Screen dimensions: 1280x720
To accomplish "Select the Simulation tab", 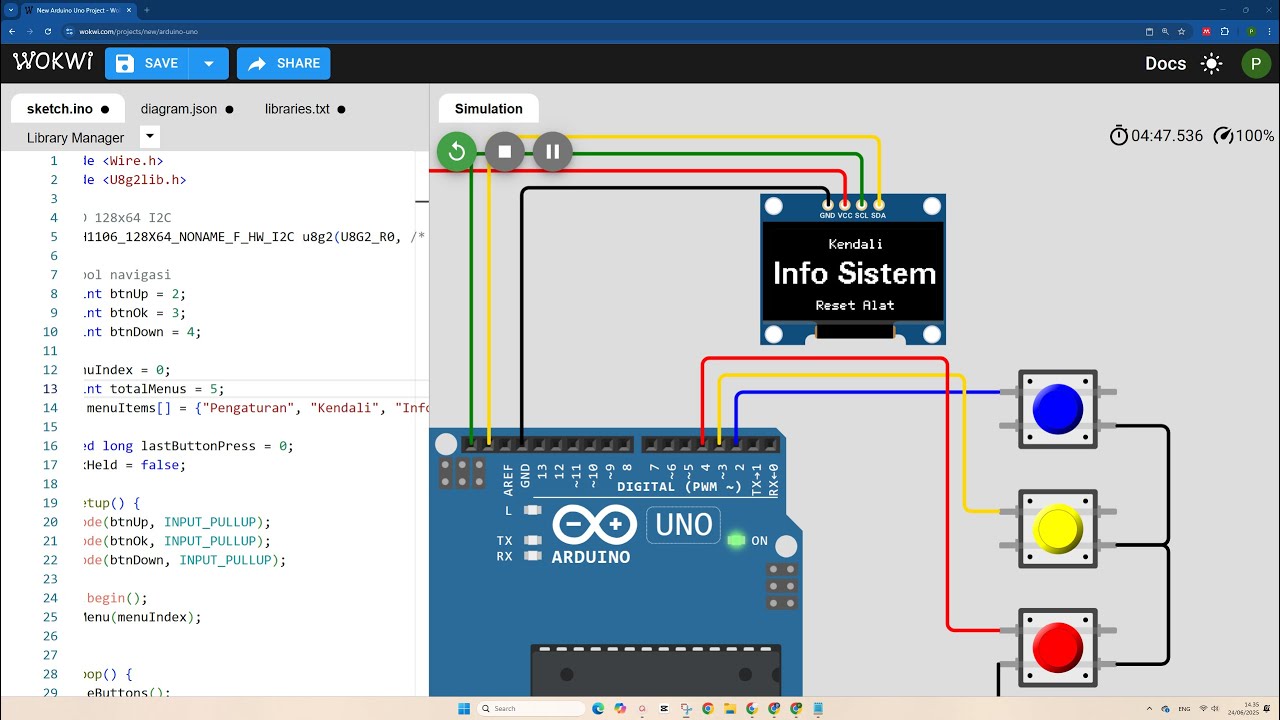I will click(x=489, y=109).
